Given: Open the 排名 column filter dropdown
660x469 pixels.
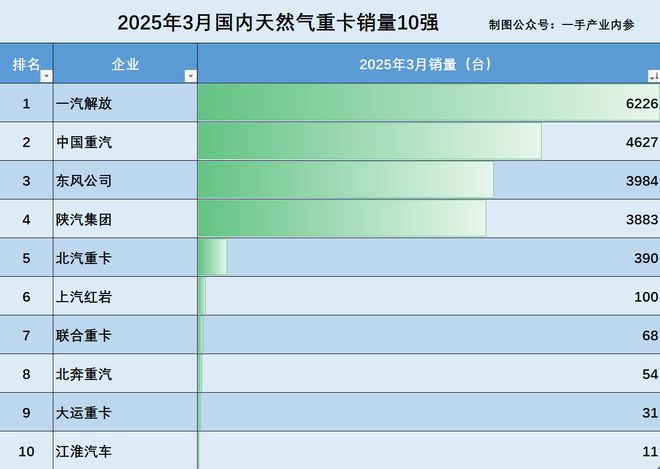Looking at the screenshot, I should (46, 76).
